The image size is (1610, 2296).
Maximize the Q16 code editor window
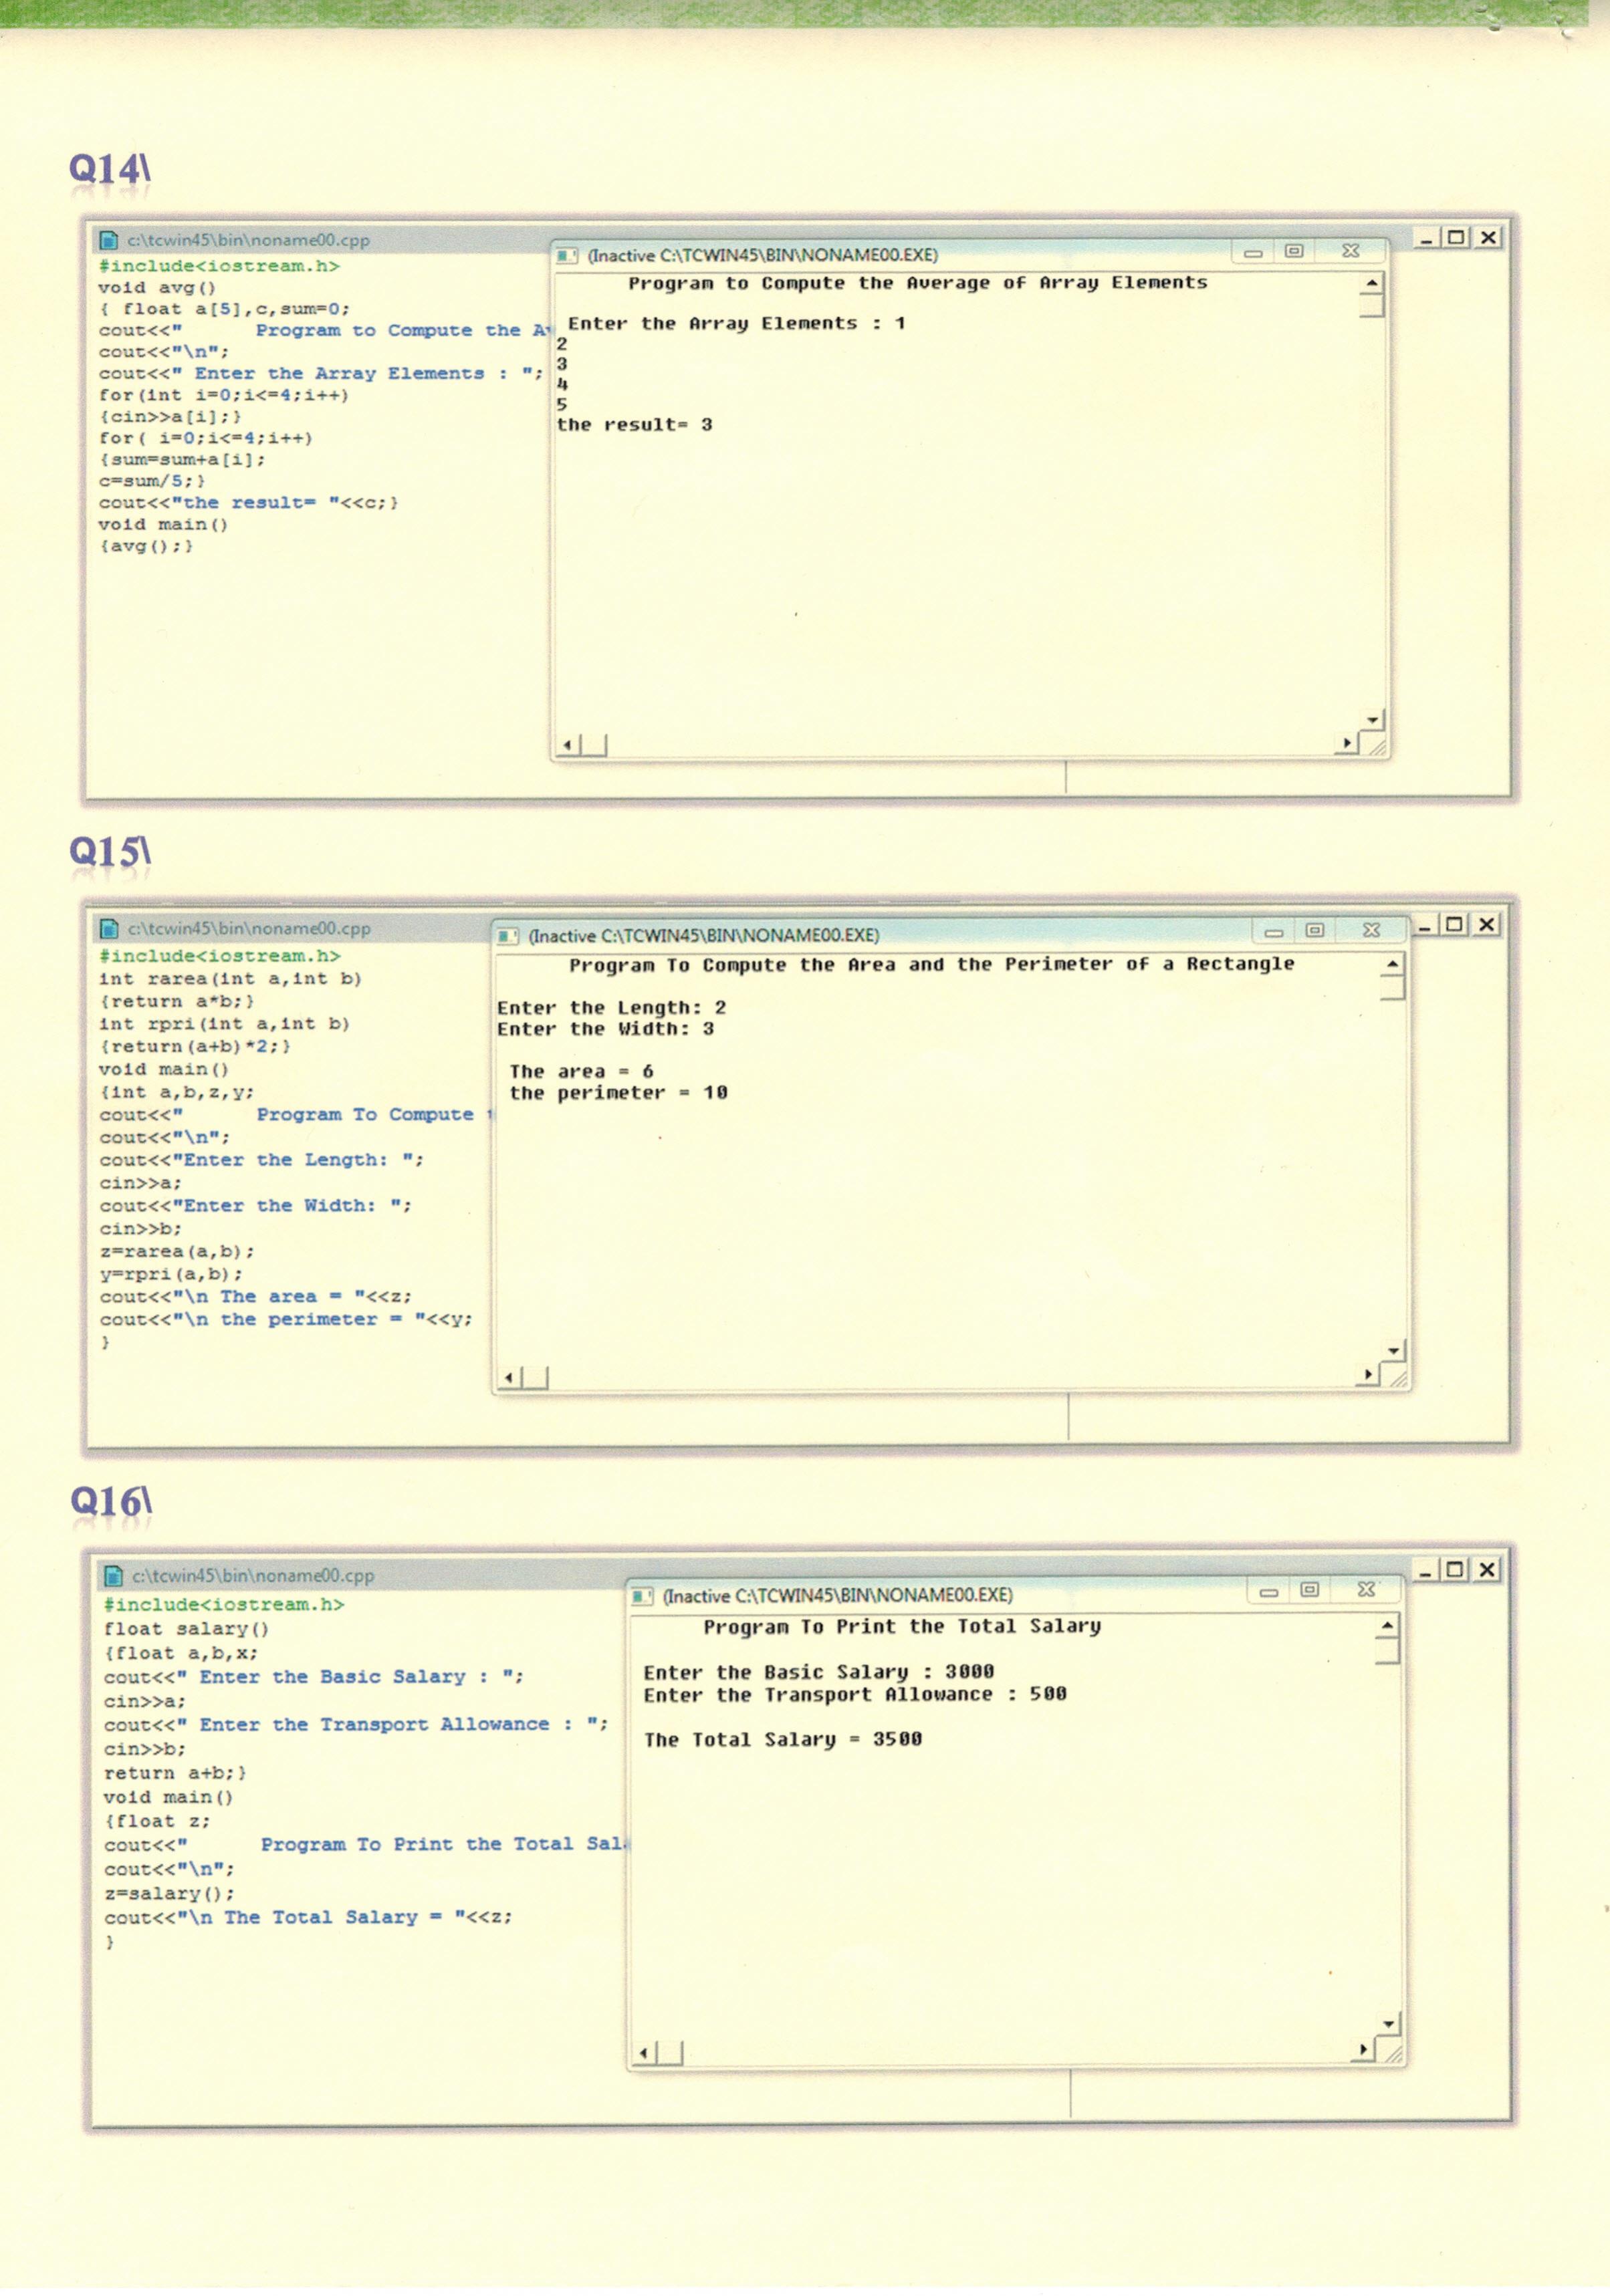(x=1456, y=1570)
